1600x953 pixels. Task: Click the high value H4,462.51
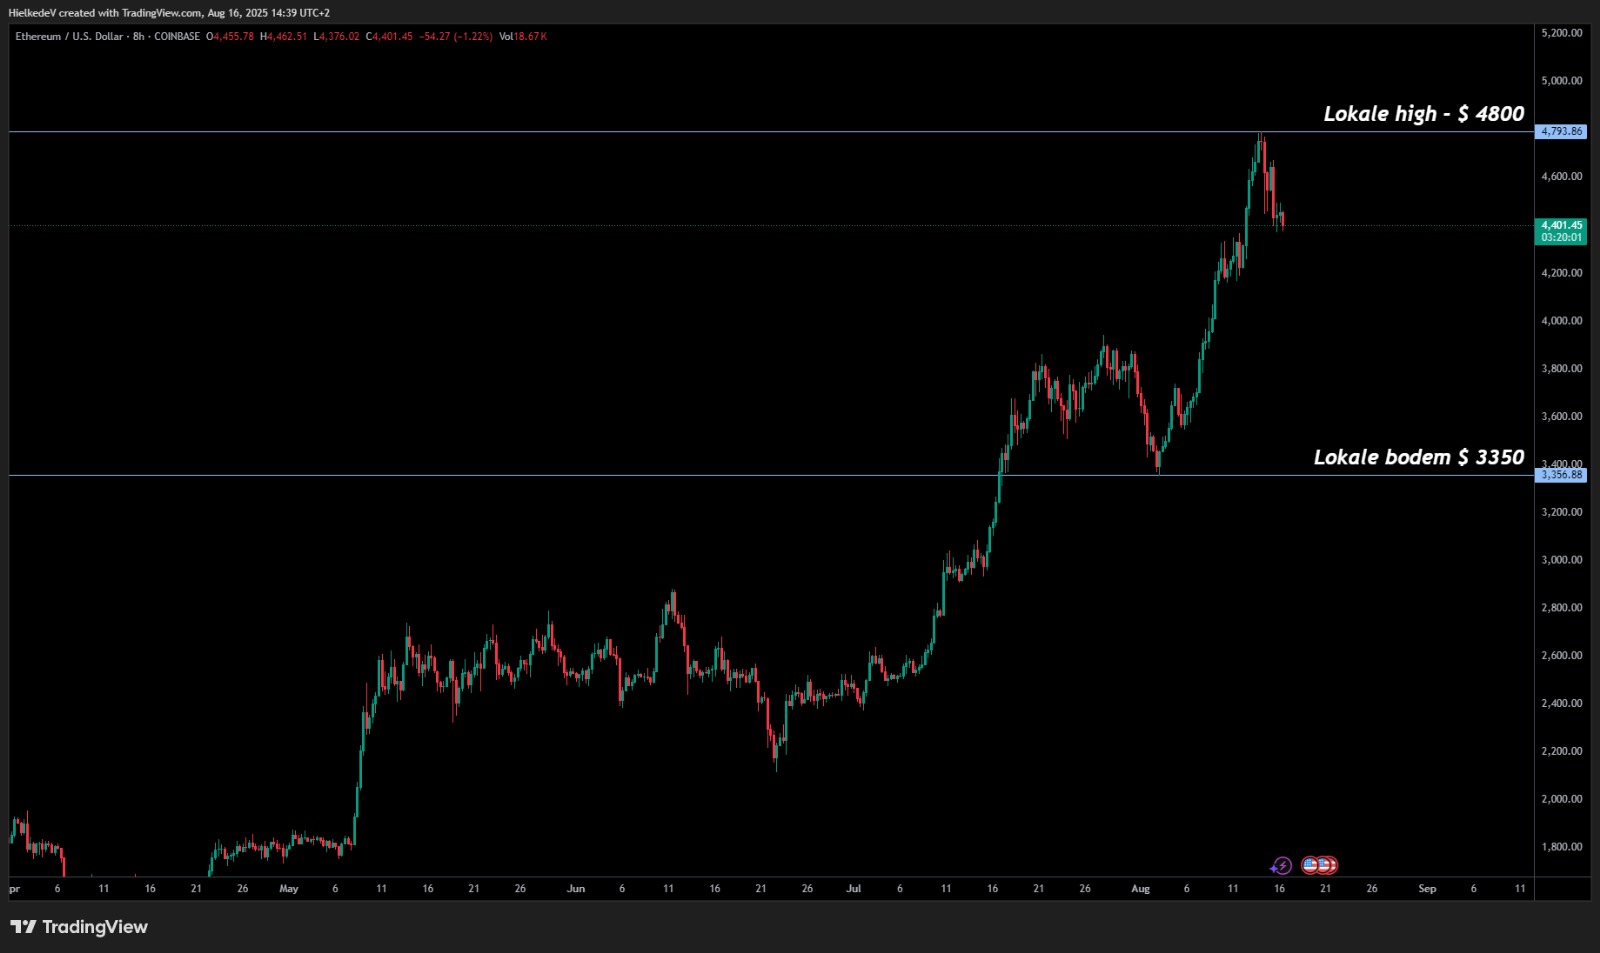[284, 37]
